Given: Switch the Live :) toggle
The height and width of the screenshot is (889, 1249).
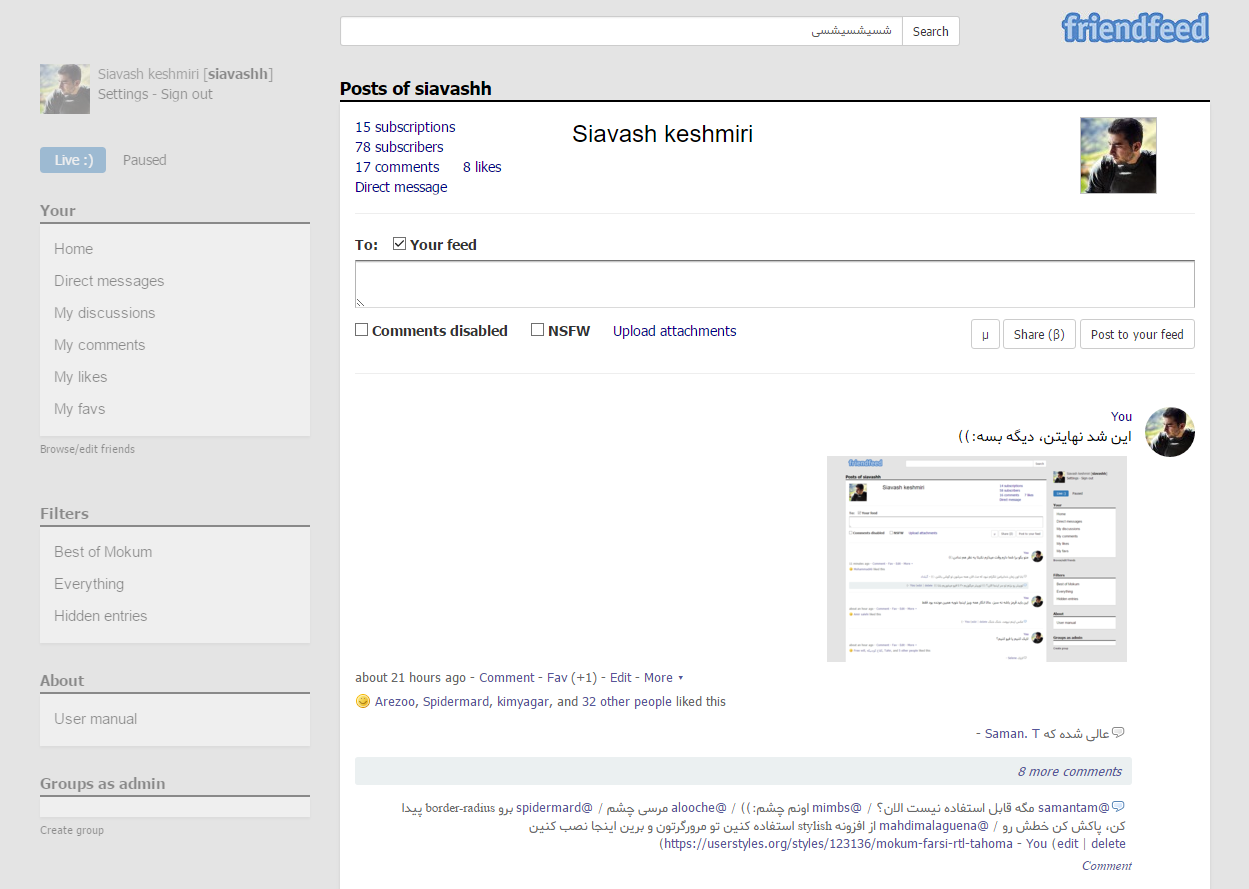Looking at the screenshot, I should tap(73, 160).
